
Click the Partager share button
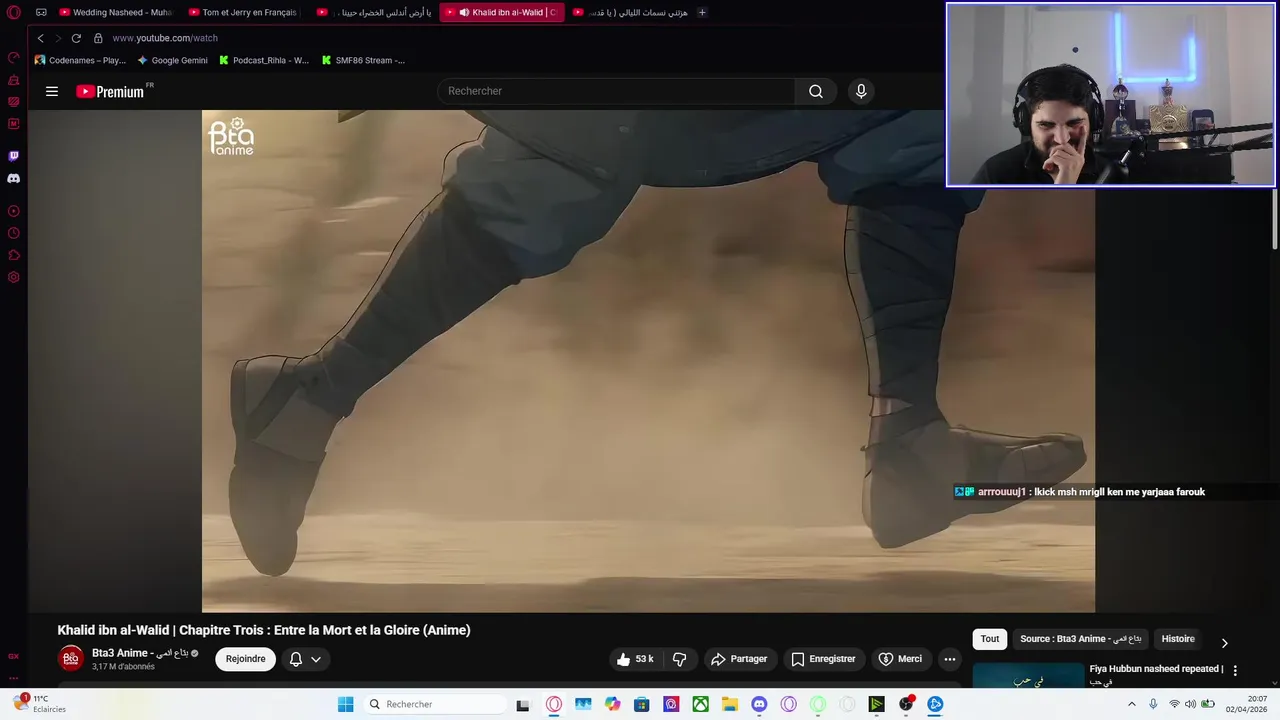(739, 659)
